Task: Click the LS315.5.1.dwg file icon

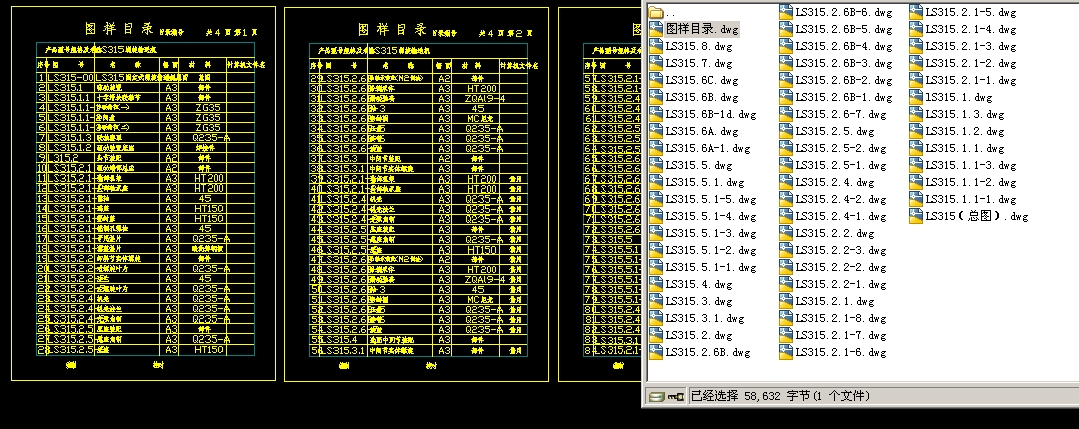Action: pos(656,182)
